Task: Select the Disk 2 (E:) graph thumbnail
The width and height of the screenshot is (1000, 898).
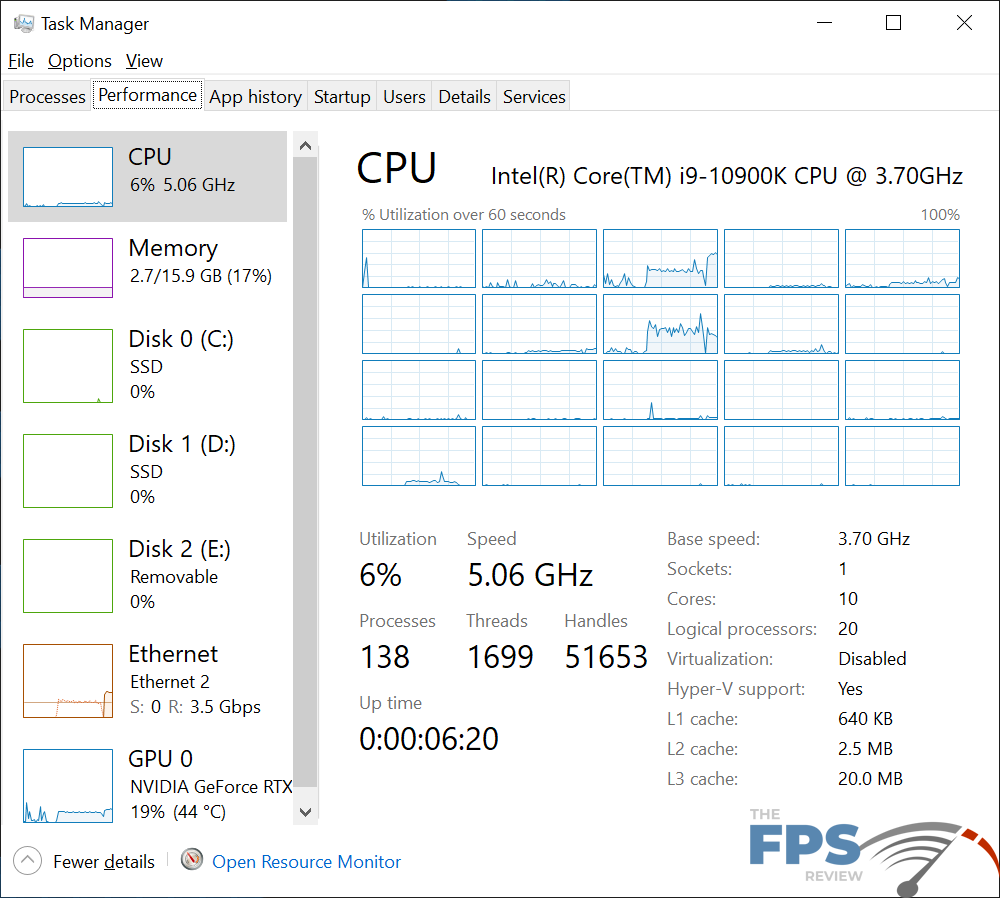Action: coord(68,576)
